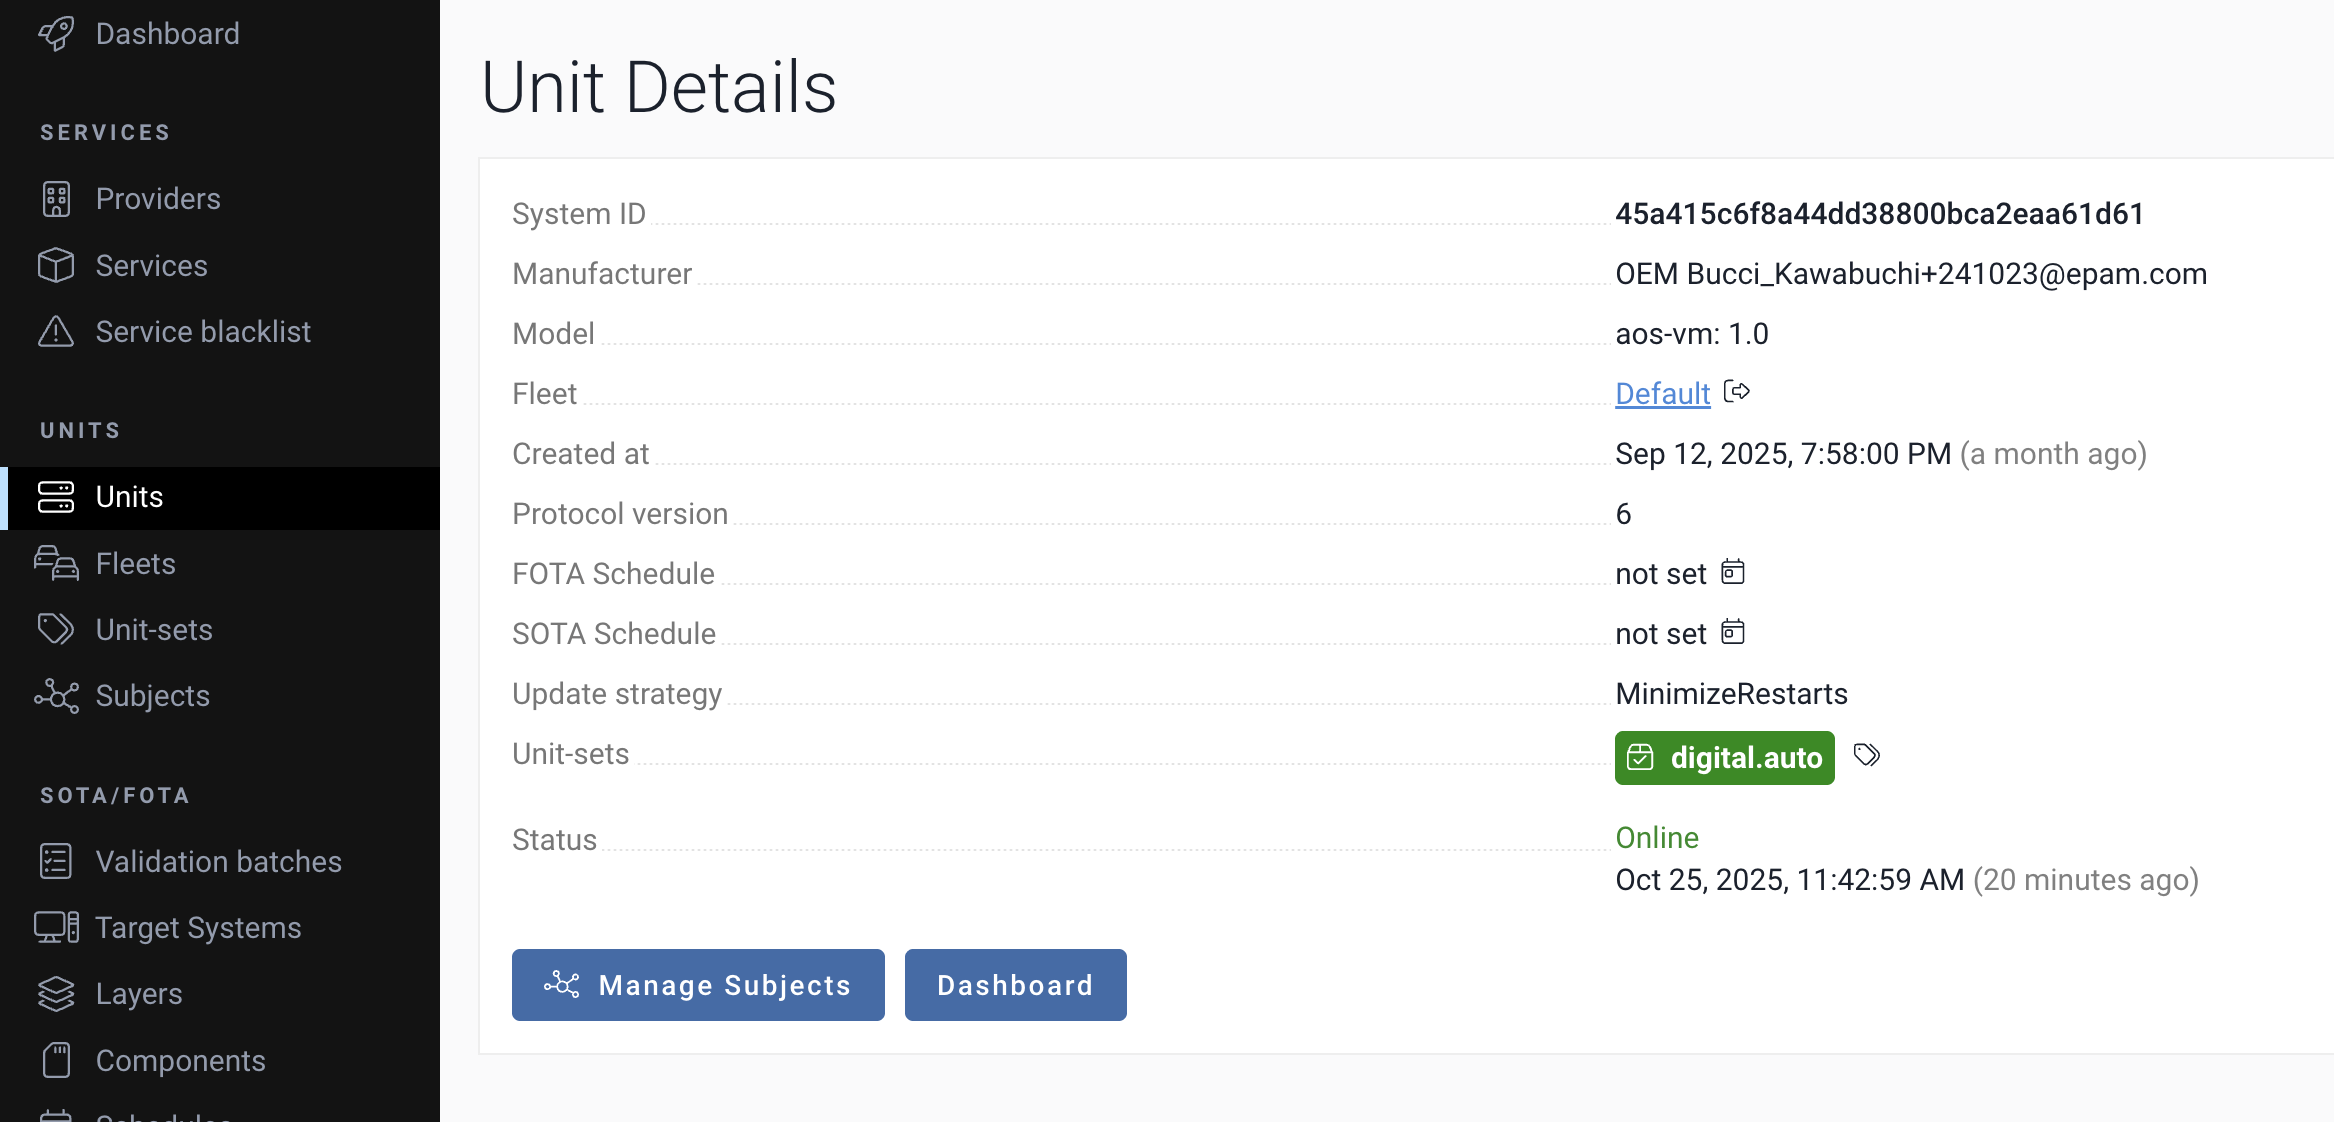Open the Default fleet link
The width and height of the screenshot is (2334, 1122).
coord(1662,394)
